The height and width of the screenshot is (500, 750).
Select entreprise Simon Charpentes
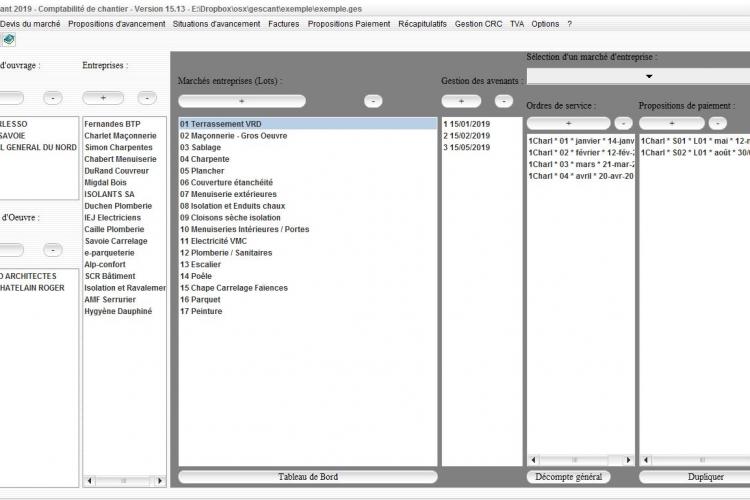[124, 147]
